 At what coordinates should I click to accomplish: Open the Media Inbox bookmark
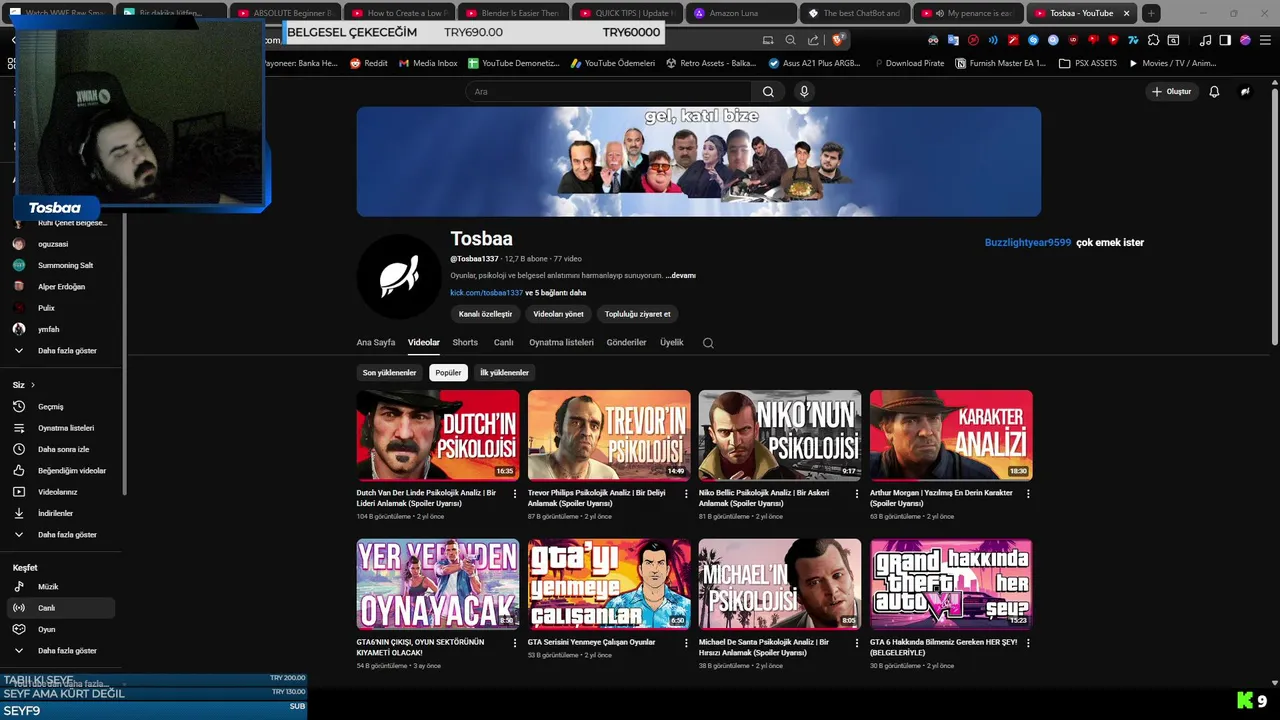click(x=428, y=63)
